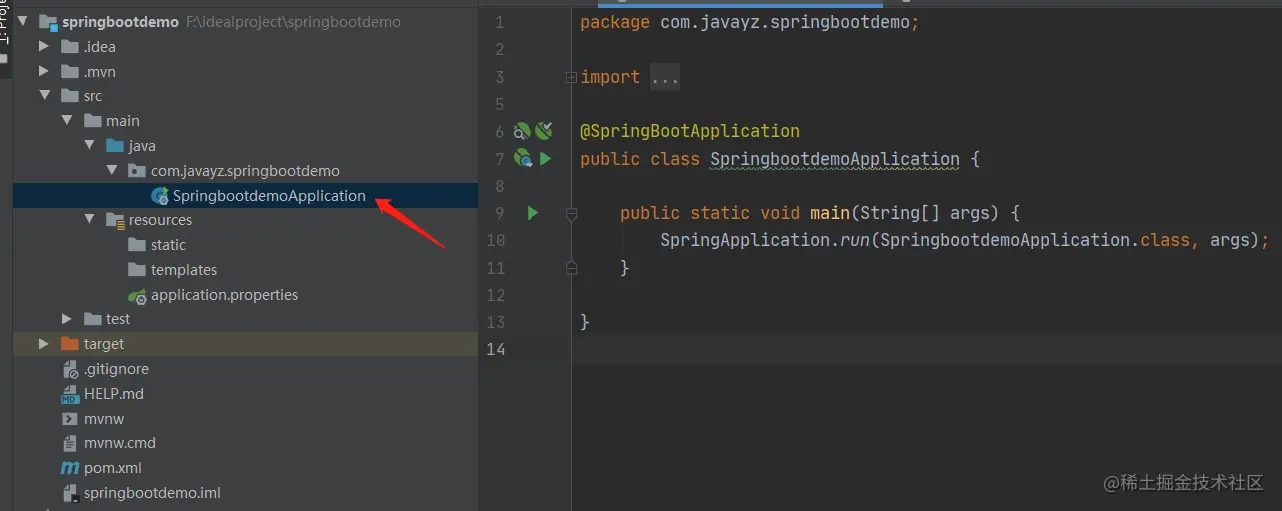
Task: Open the Project tool window side tab
Action: pos(5,22)
